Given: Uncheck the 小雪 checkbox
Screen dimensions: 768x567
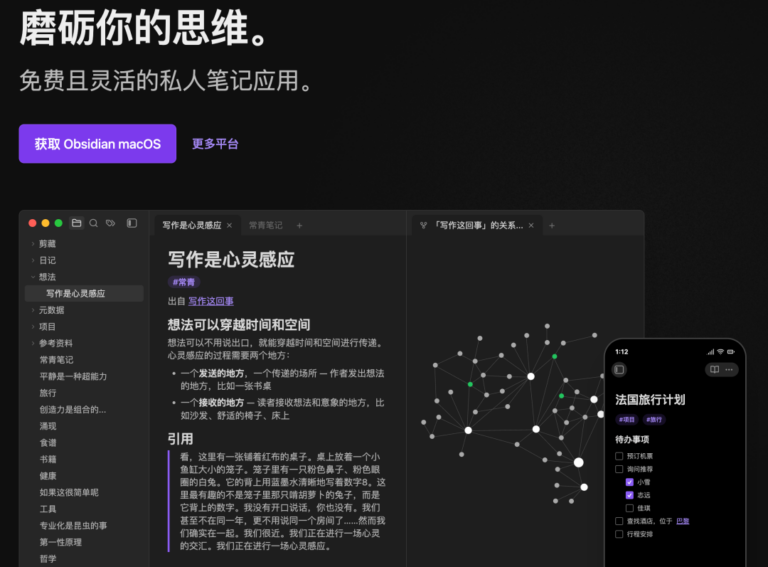Looking at the screenshot, I should click(x=630, y=482).
